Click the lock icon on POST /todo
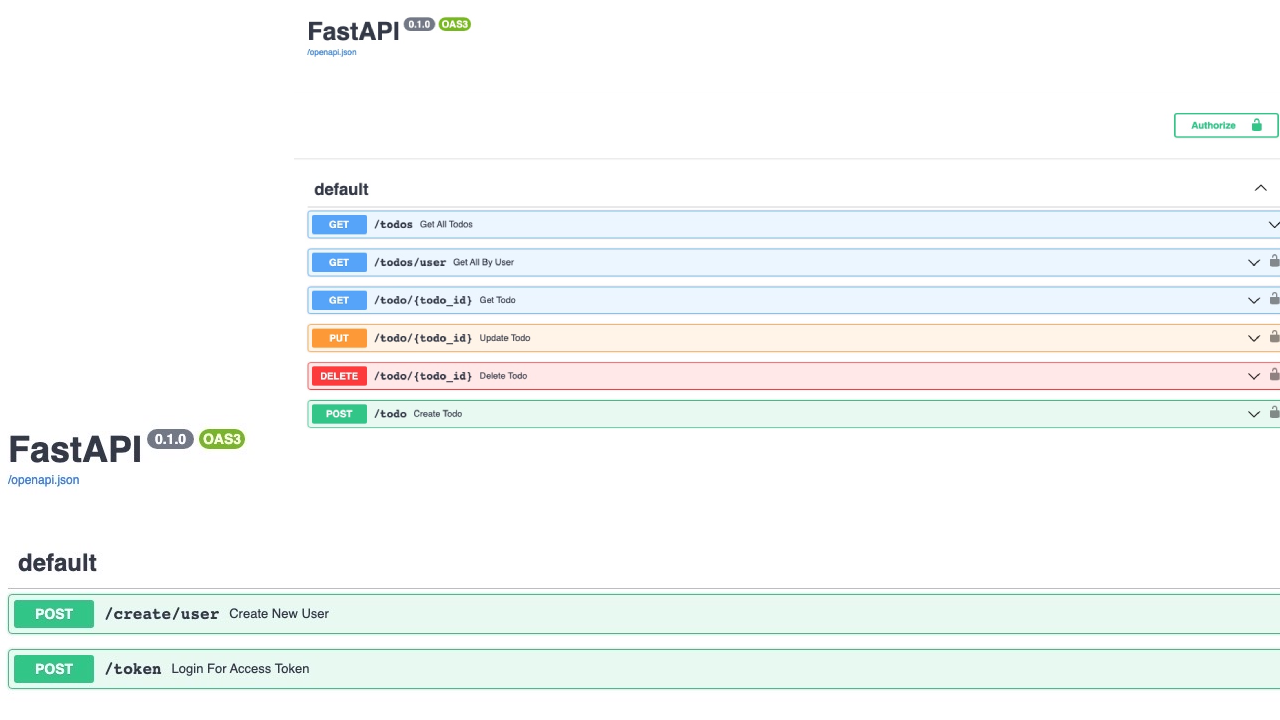Viewport: 1280px width, 720px height. 1274,413
